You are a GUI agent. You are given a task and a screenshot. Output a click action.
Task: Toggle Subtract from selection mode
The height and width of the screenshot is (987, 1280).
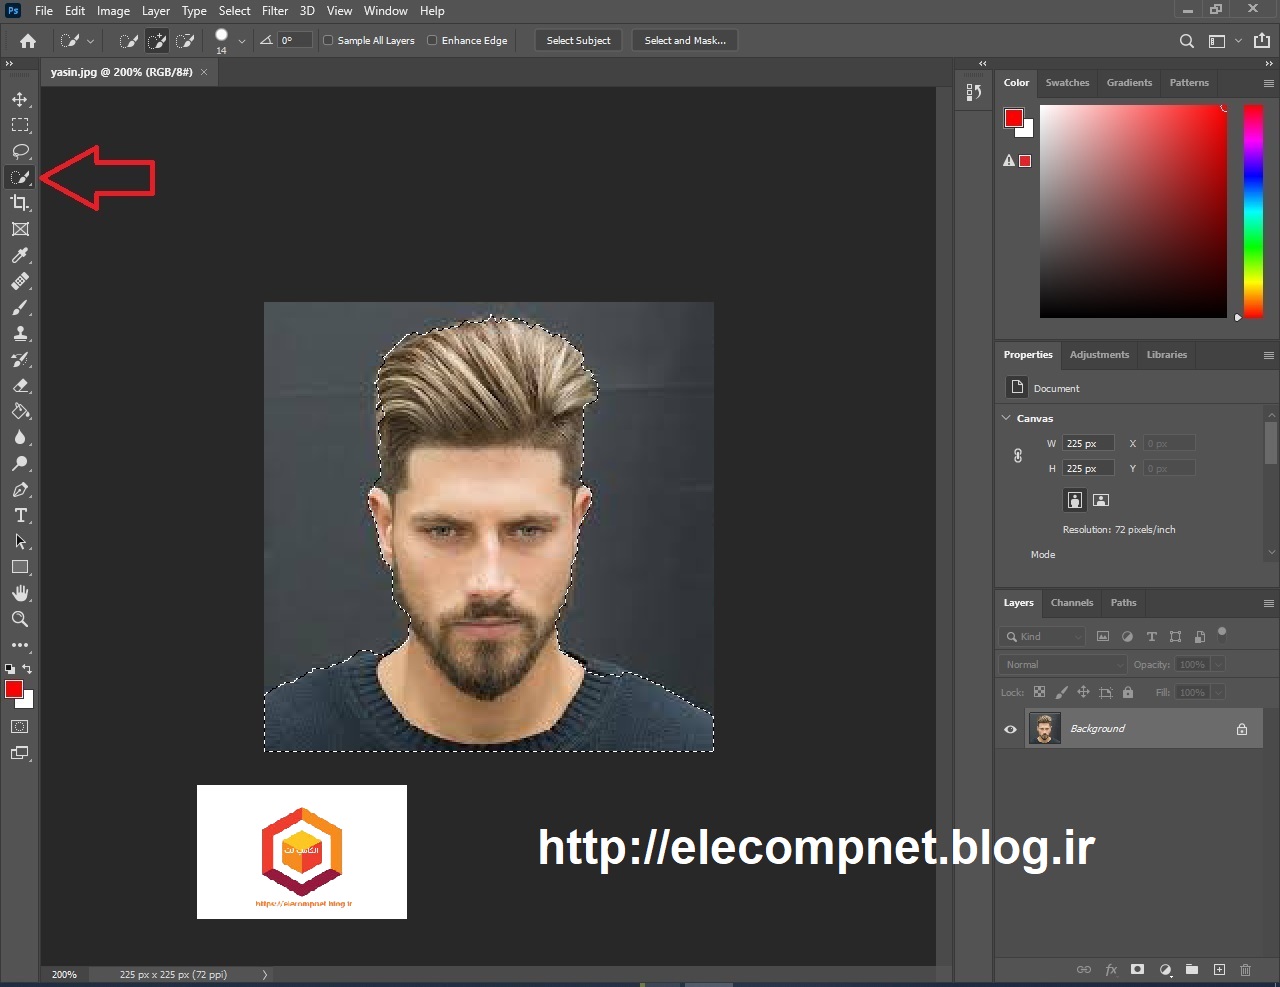185,41
